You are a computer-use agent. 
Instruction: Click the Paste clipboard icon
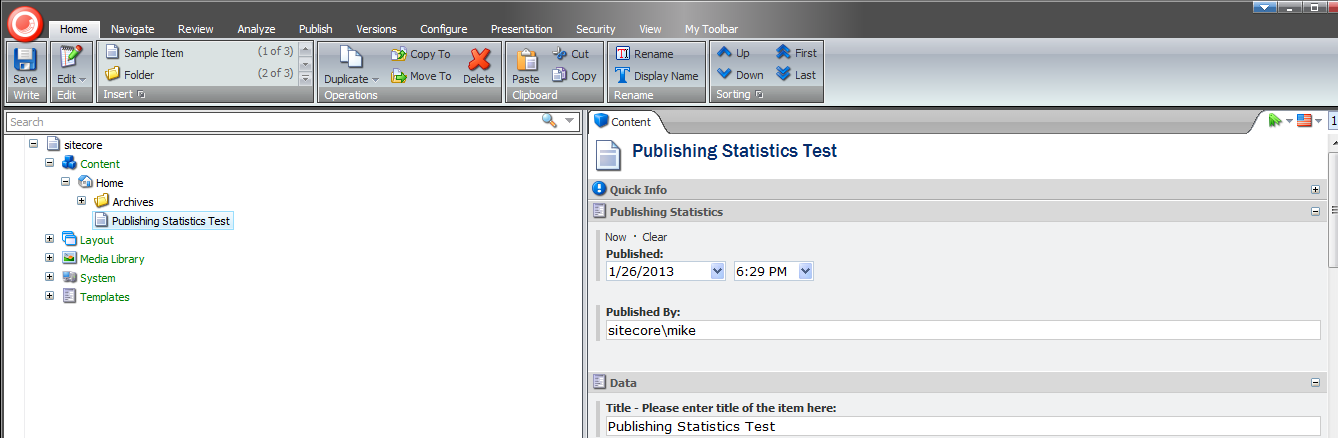point(525,60)
